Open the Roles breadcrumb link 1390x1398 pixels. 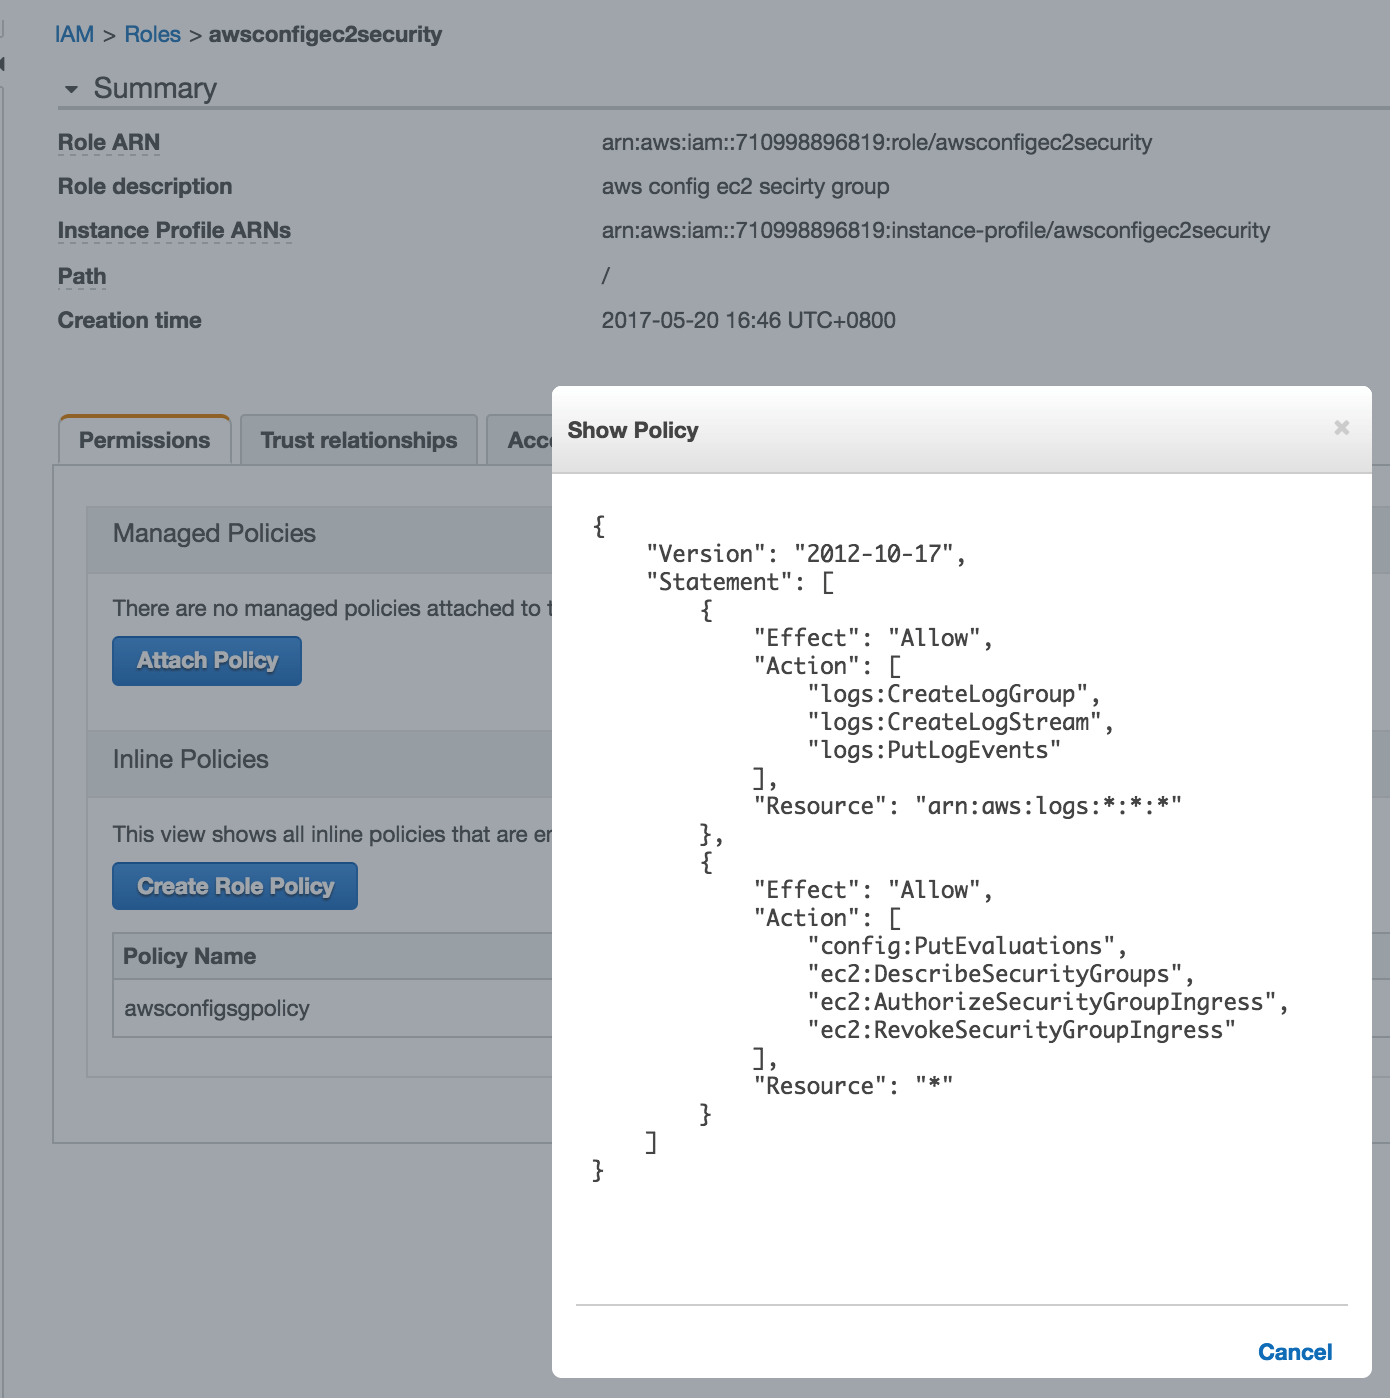coord(152,34)
